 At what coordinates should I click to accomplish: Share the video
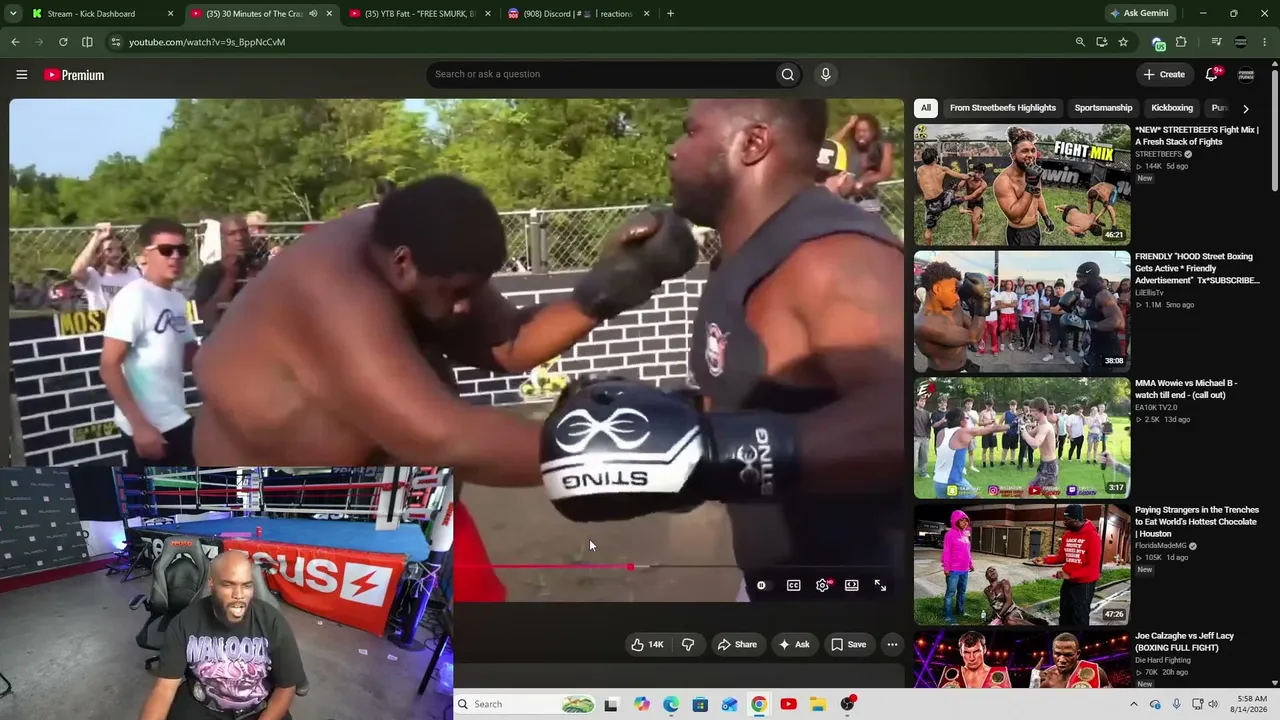coord(737,645)
